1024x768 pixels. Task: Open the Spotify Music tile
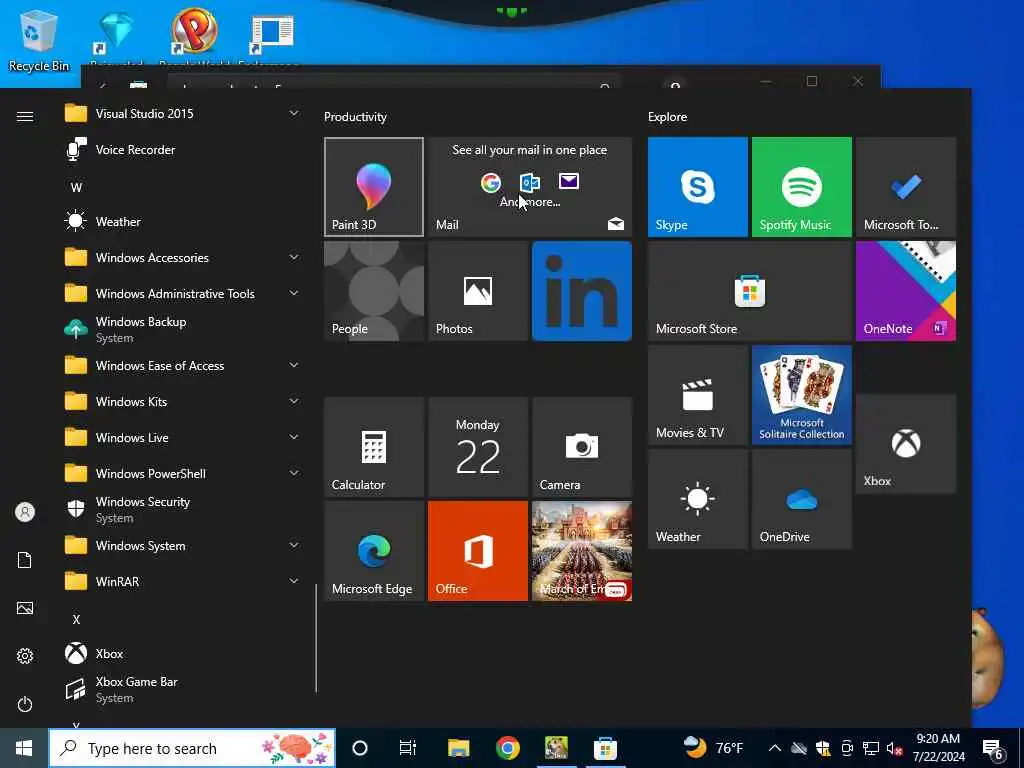click(801, 187)
